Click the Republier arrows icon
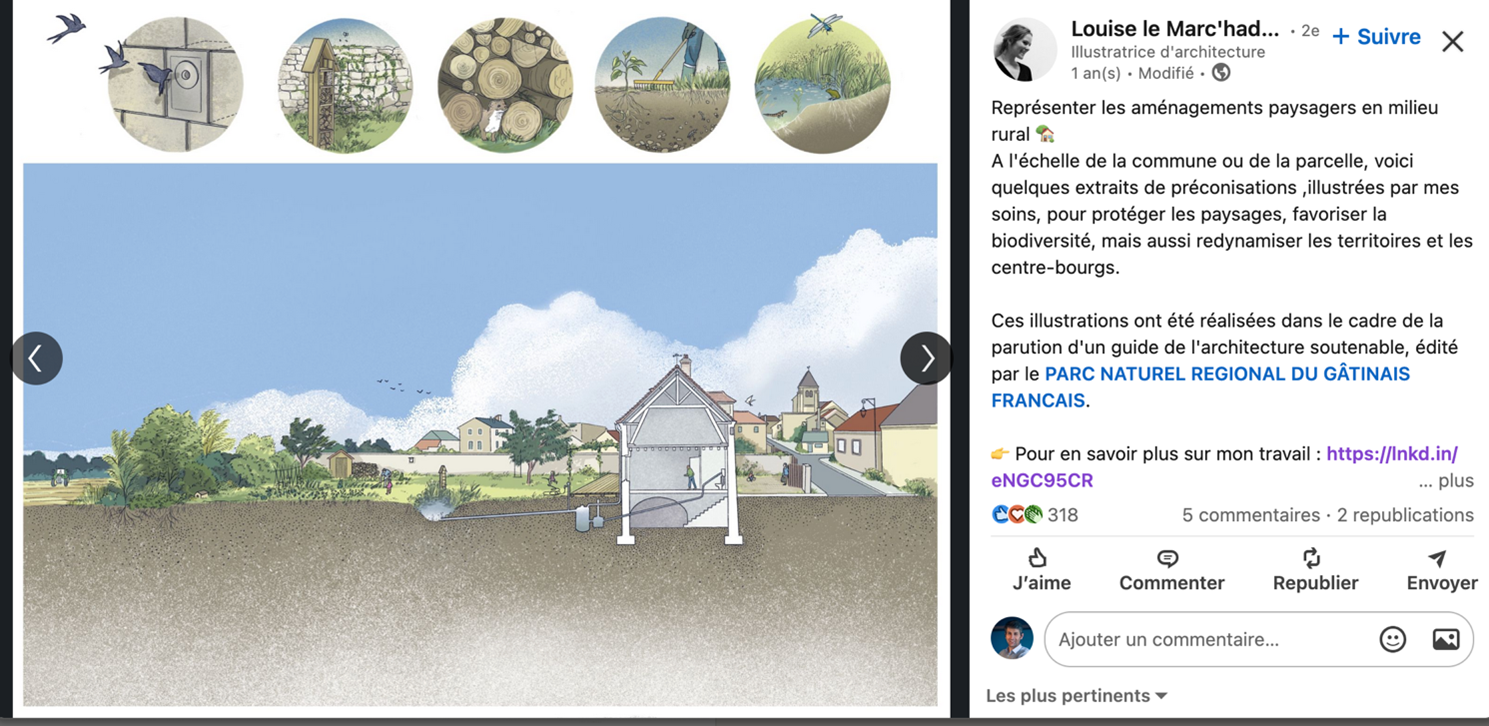The height and width of the screenshot is (726, 1489). click(x=1312, y=558)
